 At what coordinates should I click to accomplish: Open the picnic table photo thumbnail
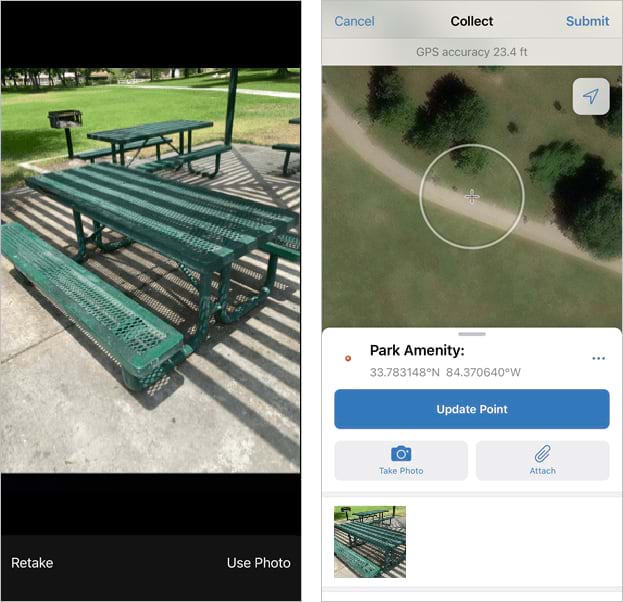coord(370,542)
